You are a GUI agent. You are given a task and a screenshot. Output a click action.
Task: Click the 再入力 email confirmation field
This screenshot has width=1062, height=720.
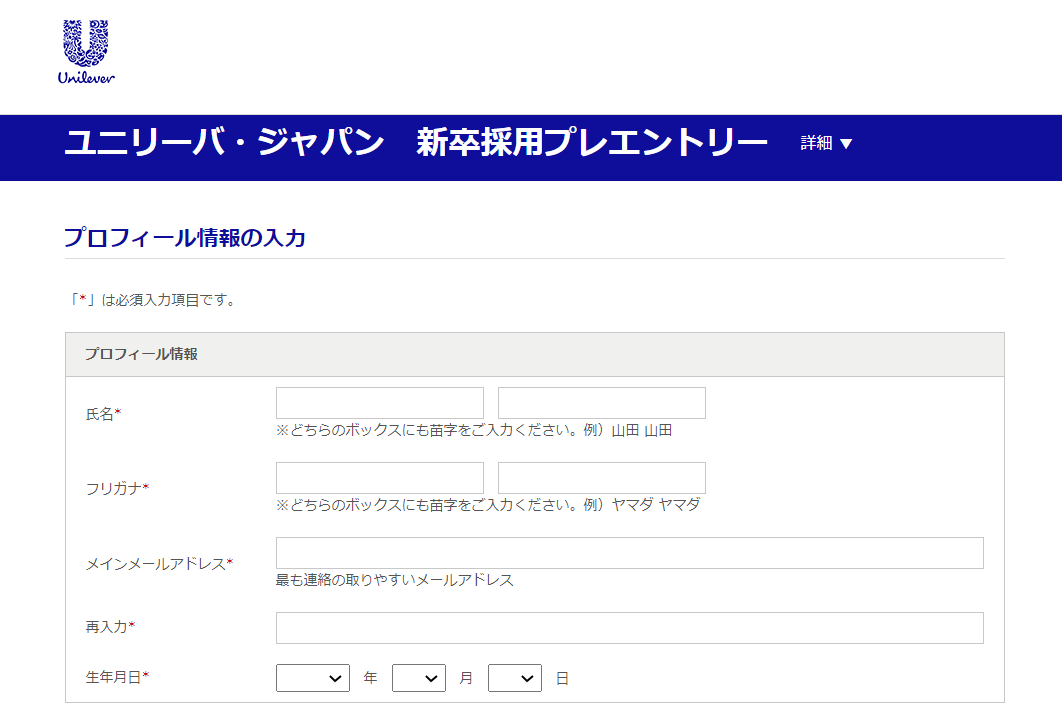629,628
